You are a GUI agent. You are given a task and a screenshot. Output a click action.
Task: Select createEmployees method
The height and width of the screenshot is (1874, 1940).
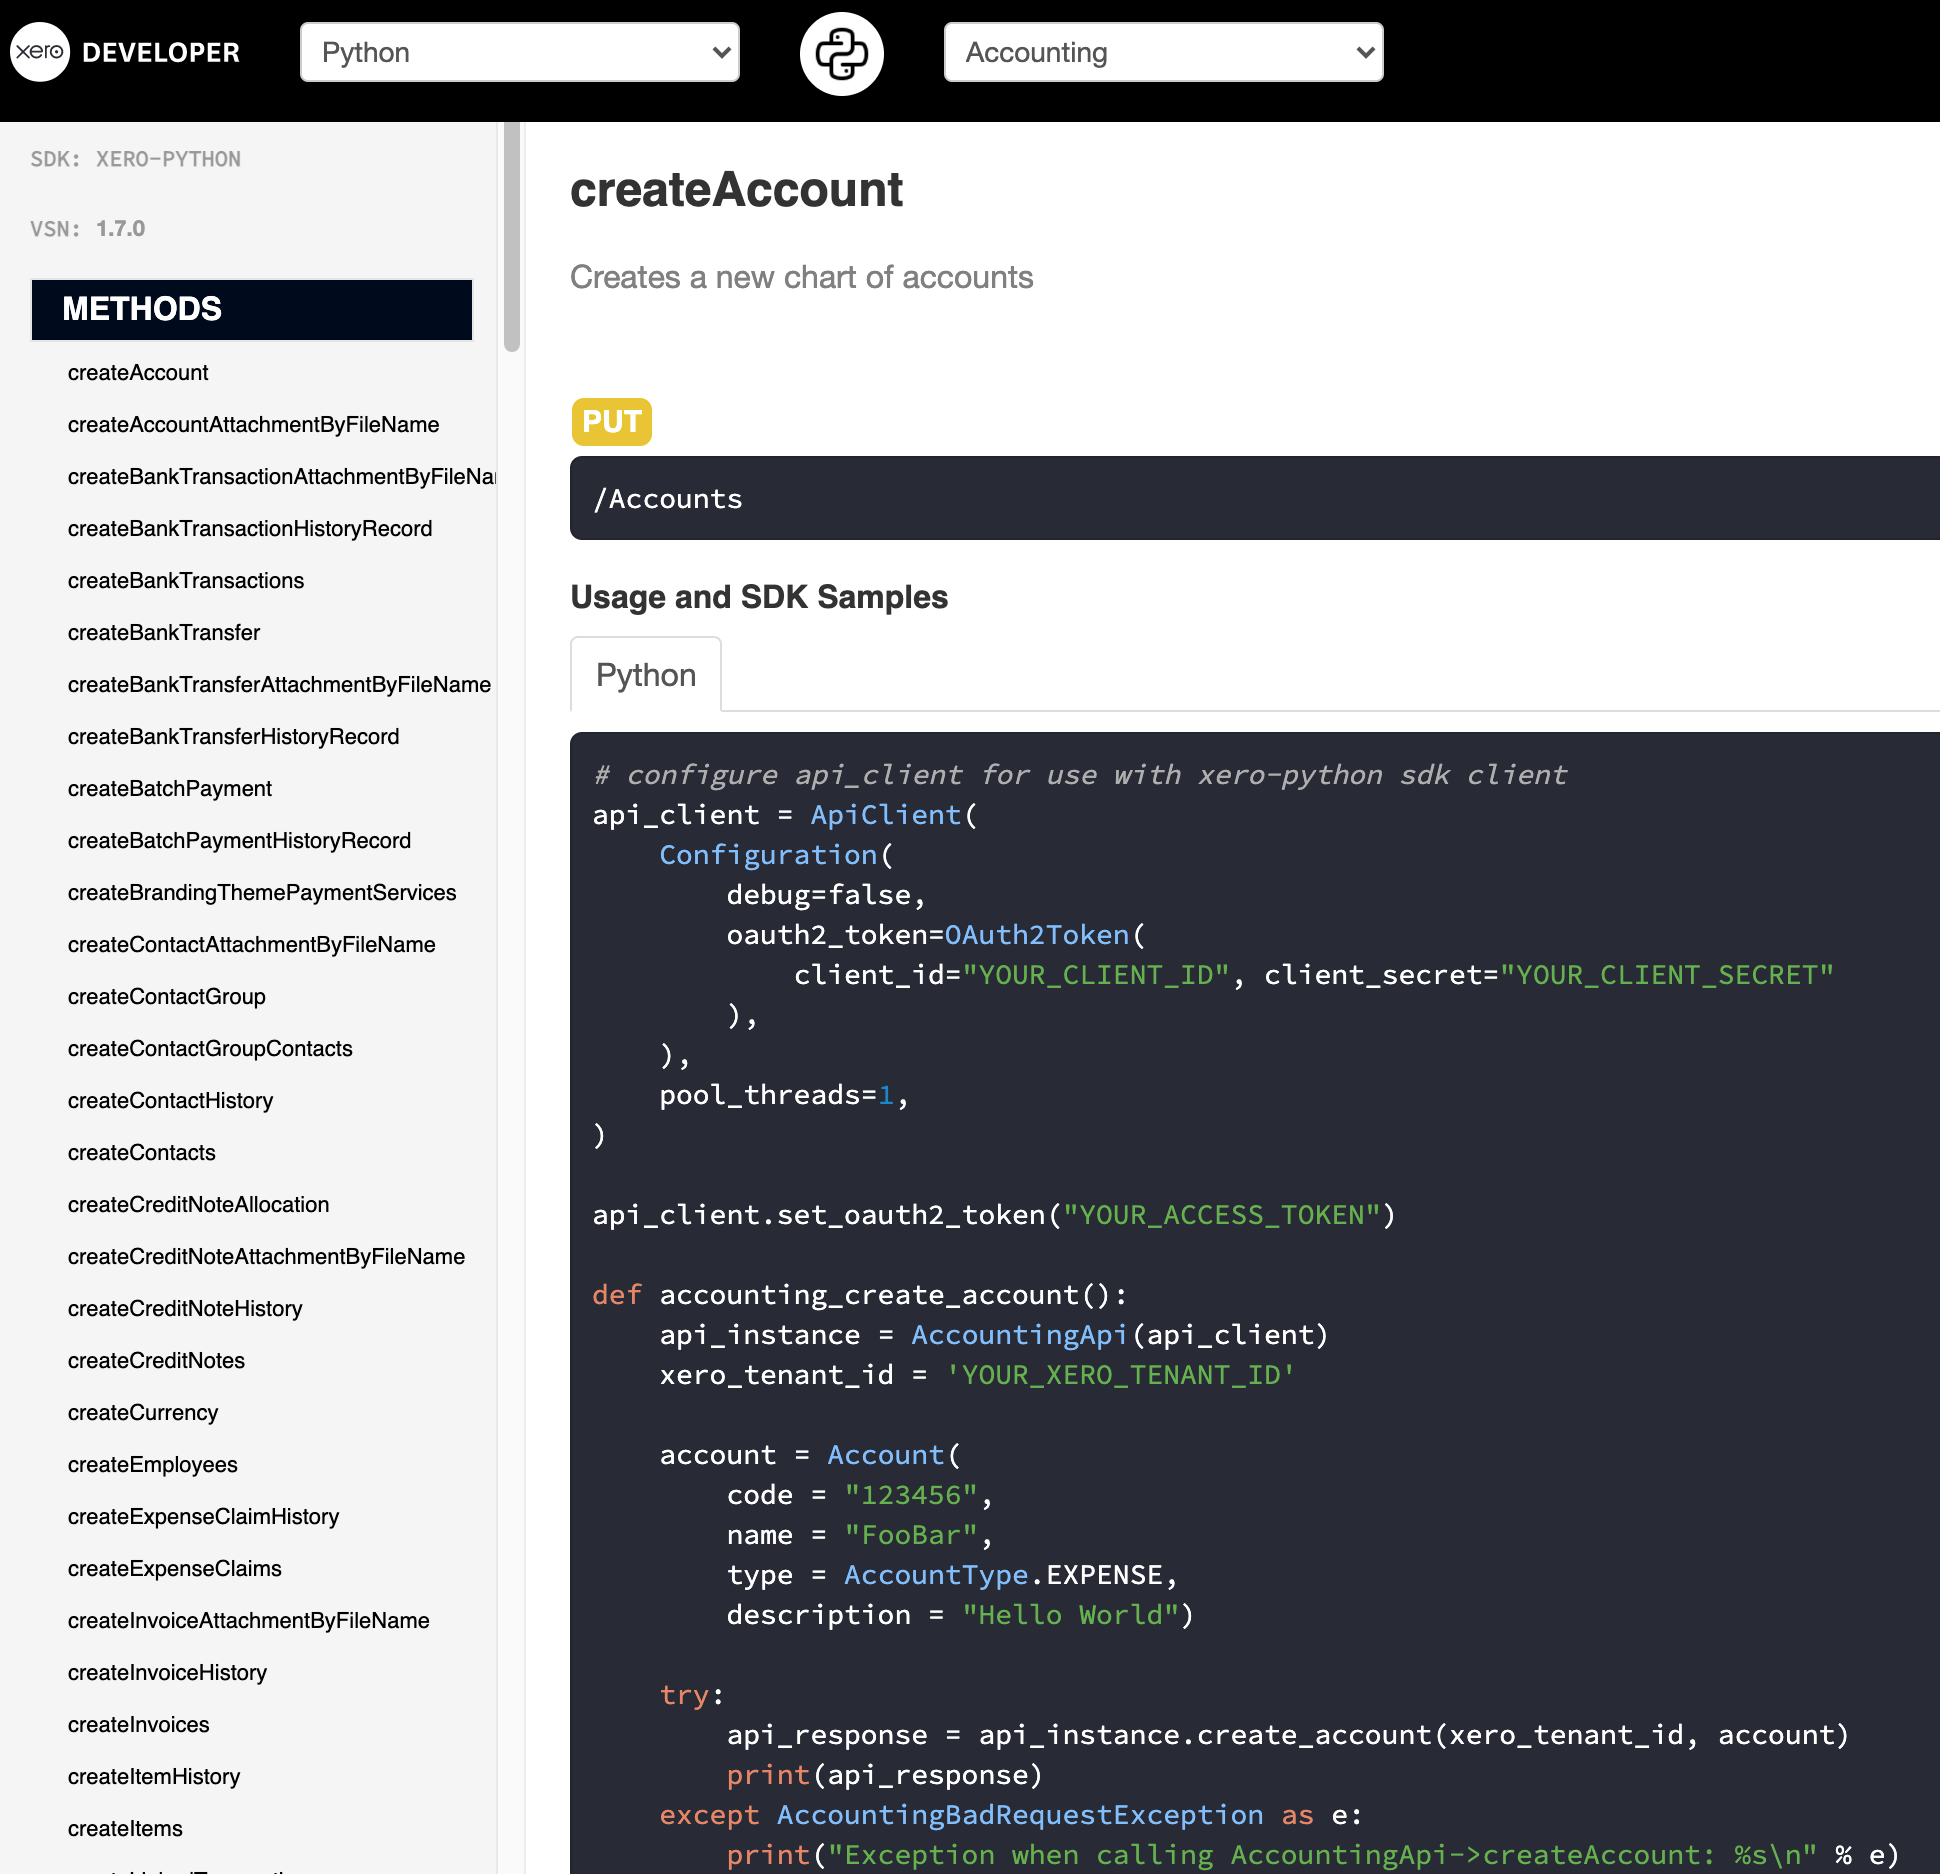[x=153, y=1465]
